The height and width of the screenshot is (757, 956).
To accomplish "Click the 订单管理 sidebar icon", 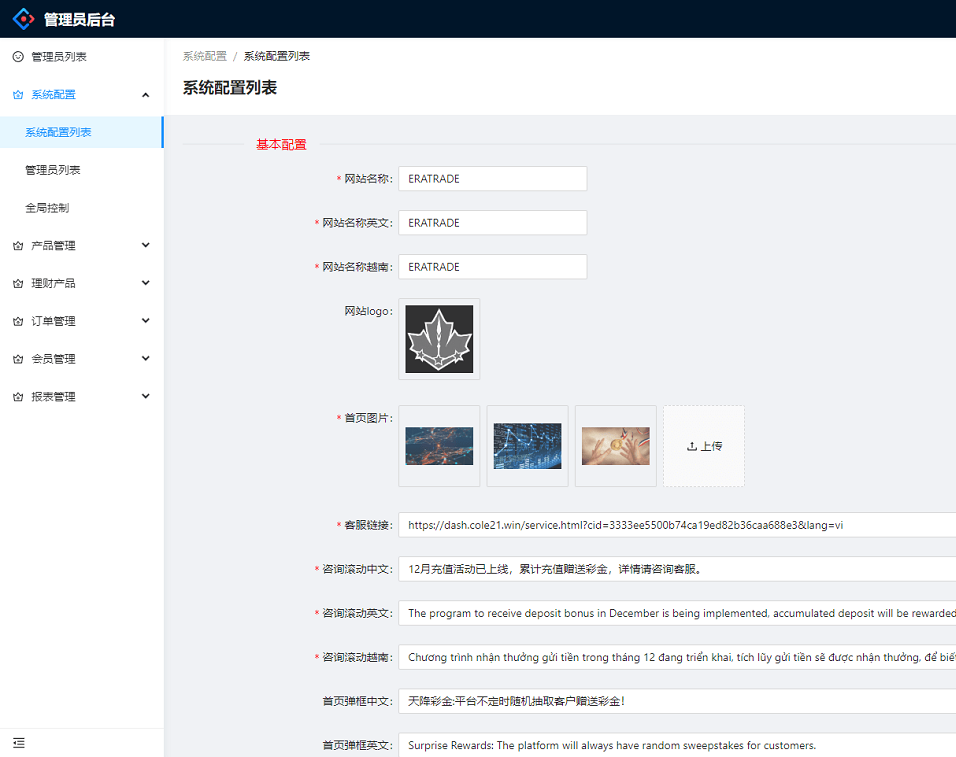I will 18,322.
